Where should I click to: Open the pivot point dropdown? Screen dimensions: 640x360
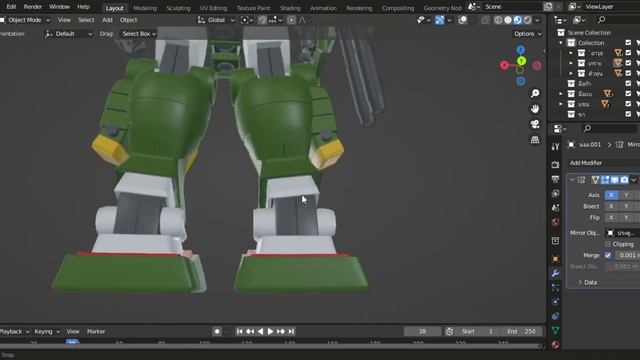(247, 20)
